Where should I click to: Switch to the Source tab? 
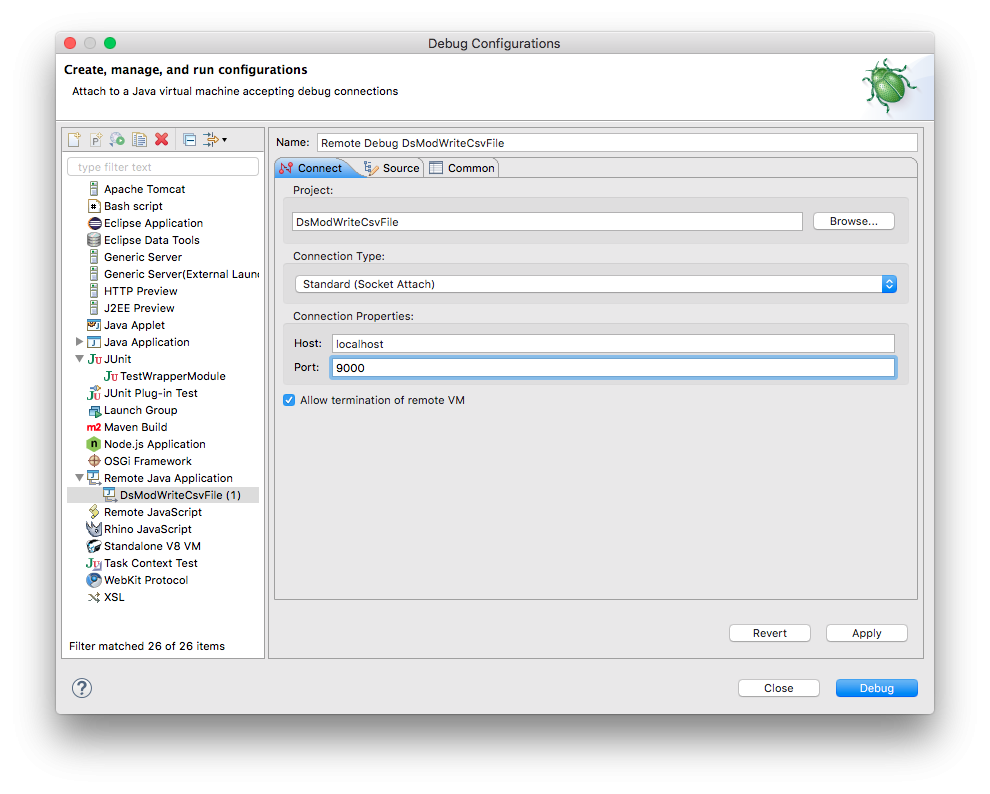(x=392, y=168)
